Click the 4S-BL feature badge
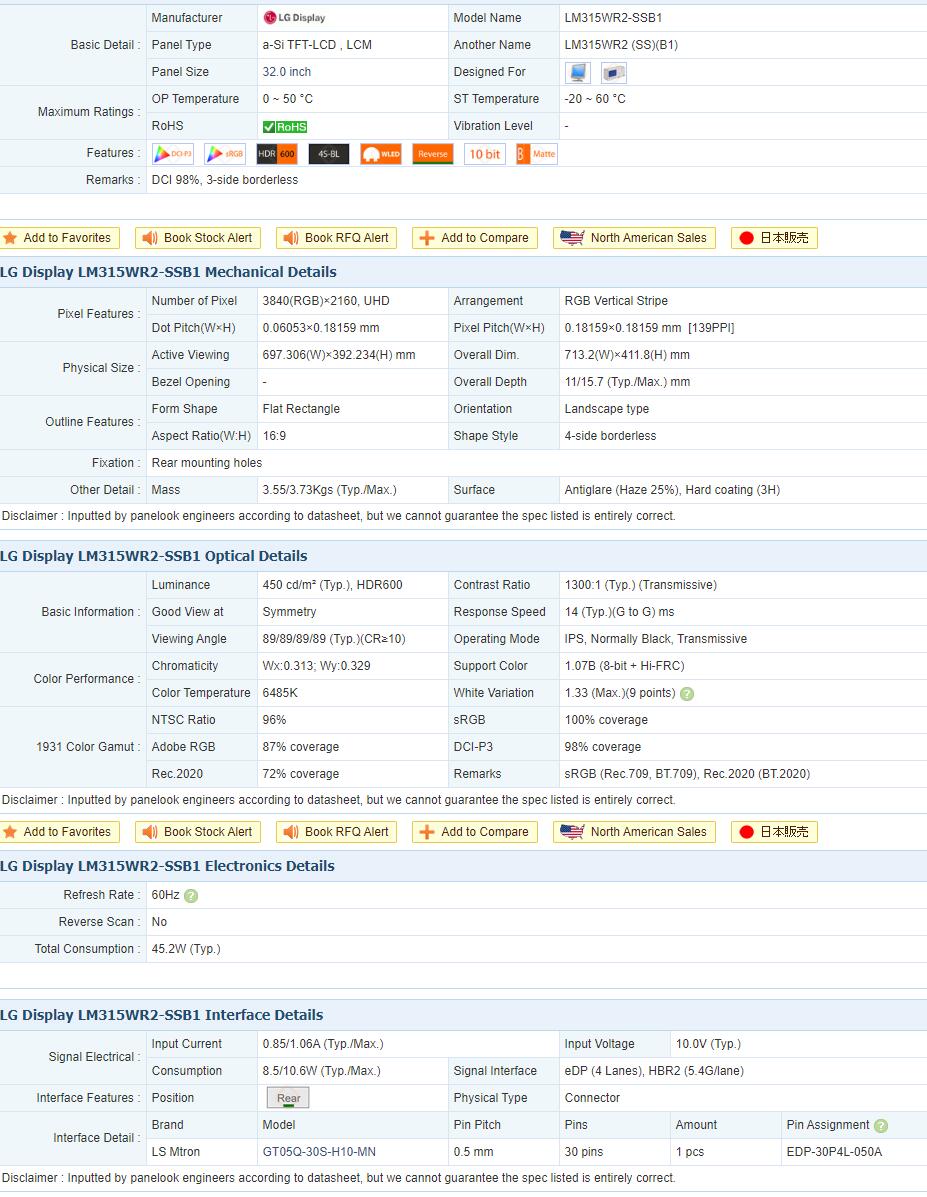This screenshot has width=927, height=1197. click(329, 153)
